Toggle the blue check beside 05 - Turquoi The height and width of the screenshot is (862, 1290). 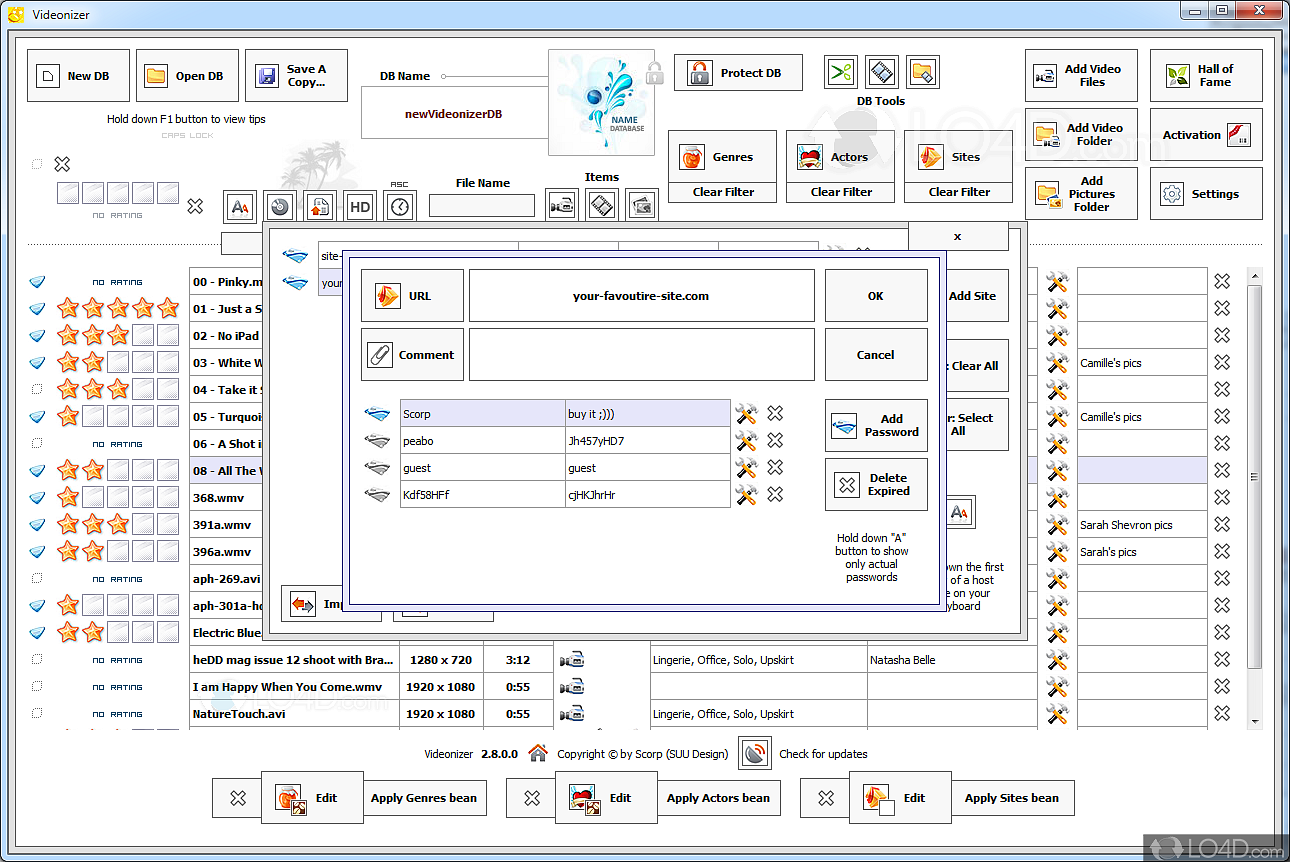[37, 416]
